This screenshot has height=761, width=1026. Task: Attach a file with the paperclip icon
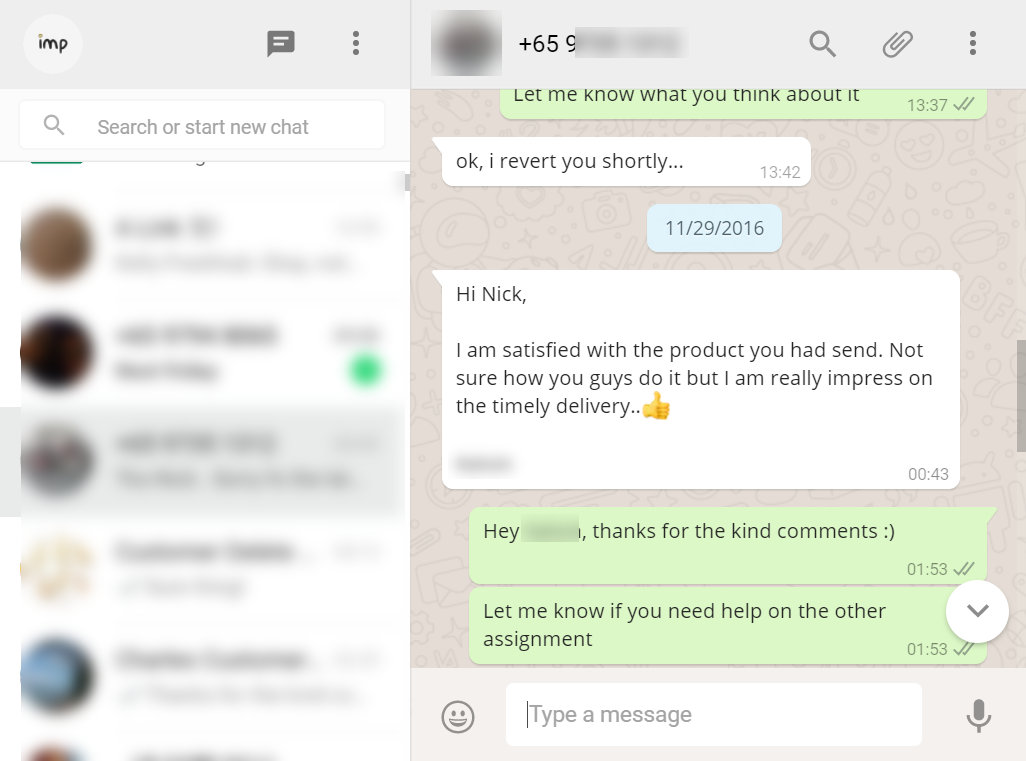point(897,44)
